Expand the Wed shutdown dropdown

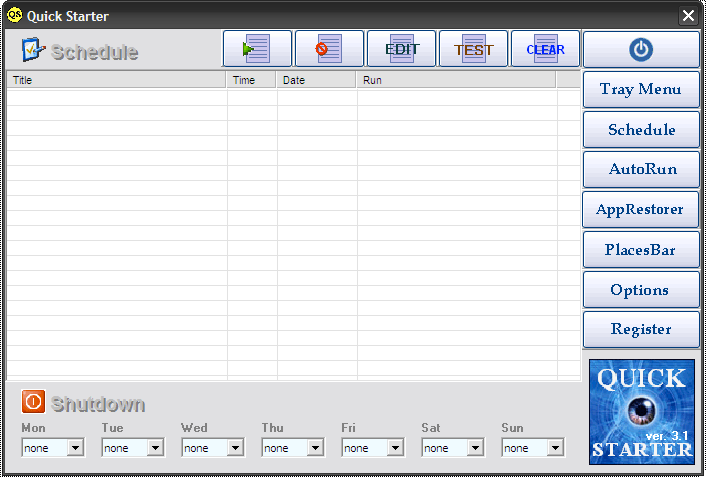(x=235, y=448)
